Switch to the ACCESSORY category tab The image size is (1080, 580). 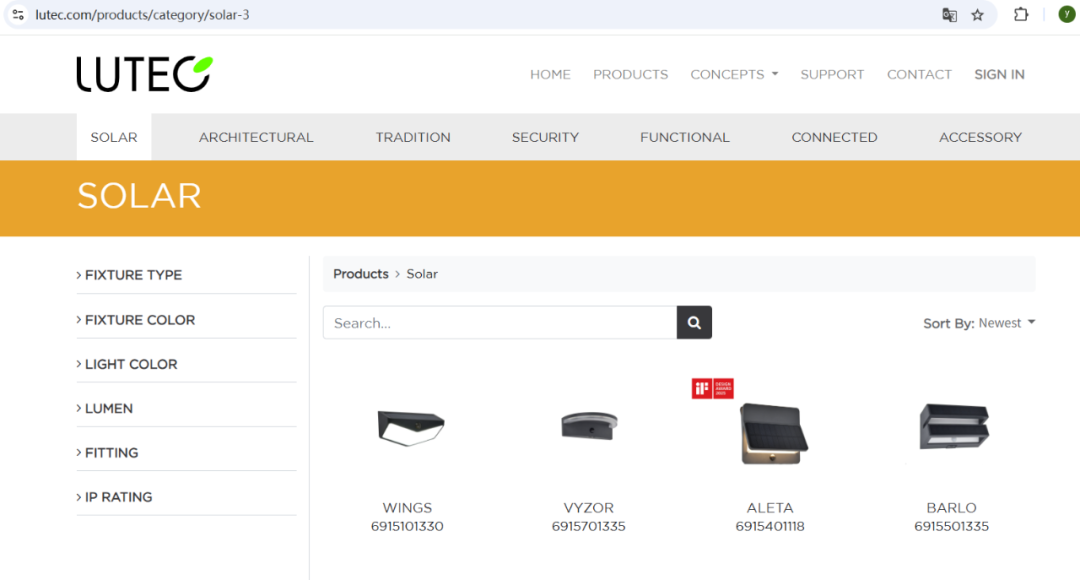[x=980, y=137]
